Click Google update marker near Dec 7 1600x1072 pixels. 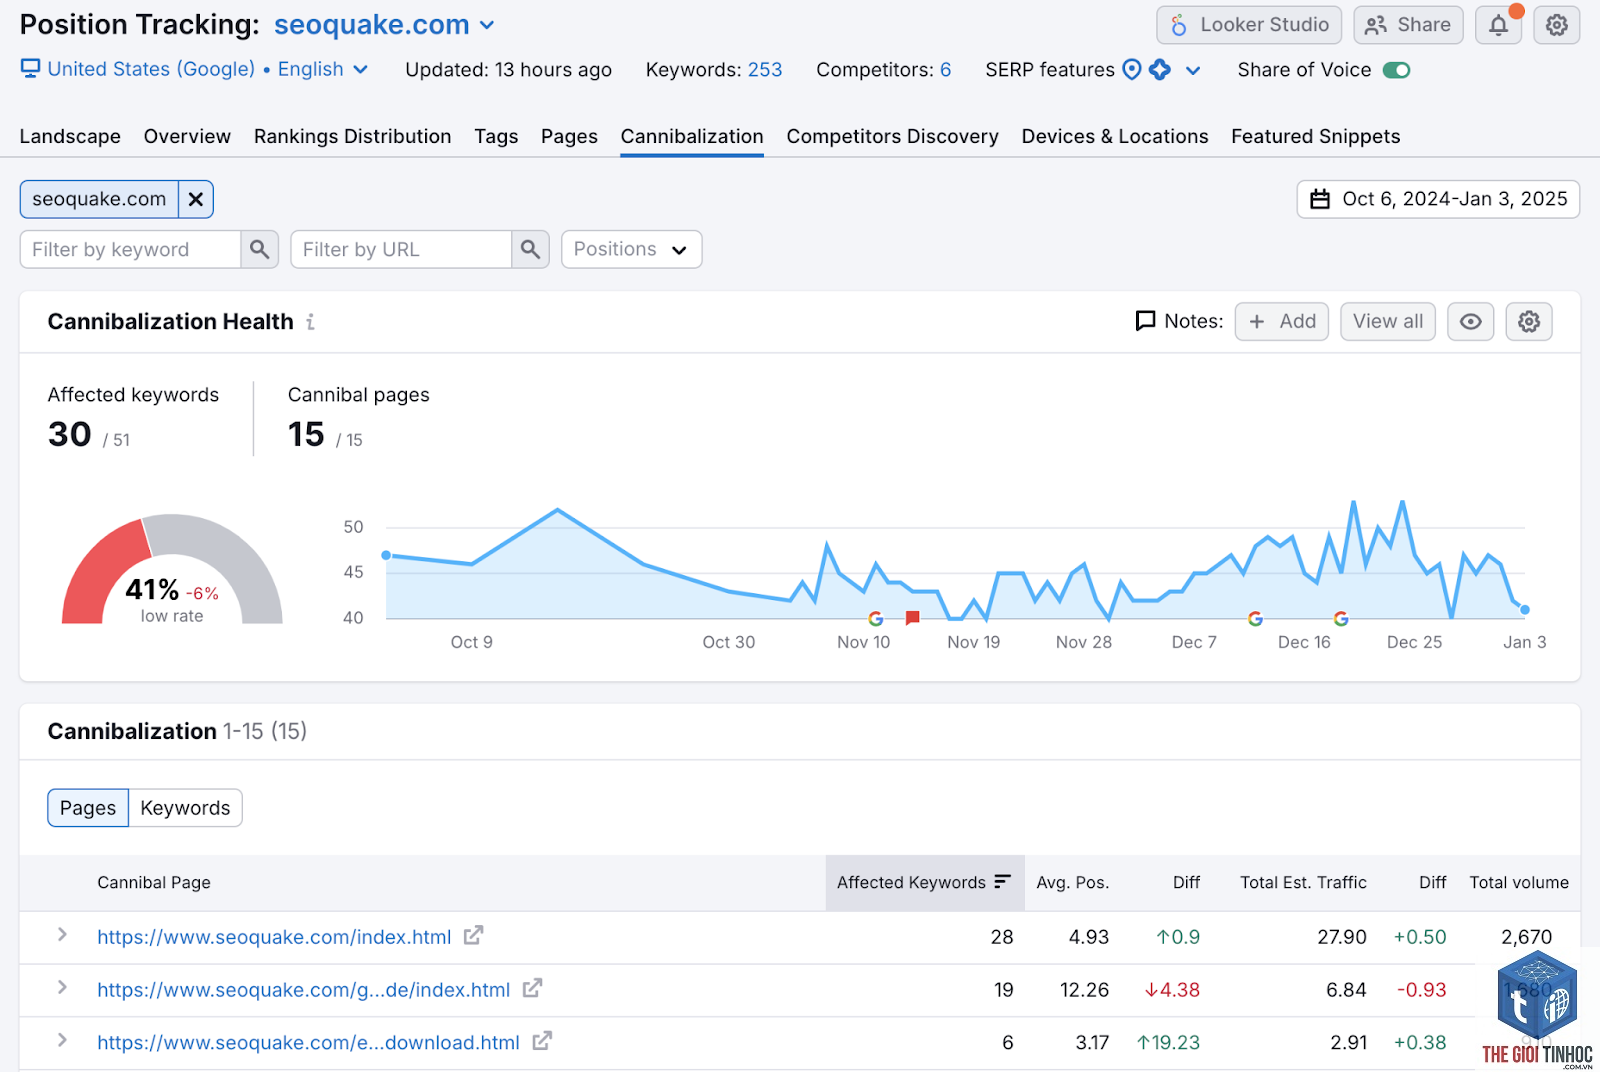(1255, 619)
